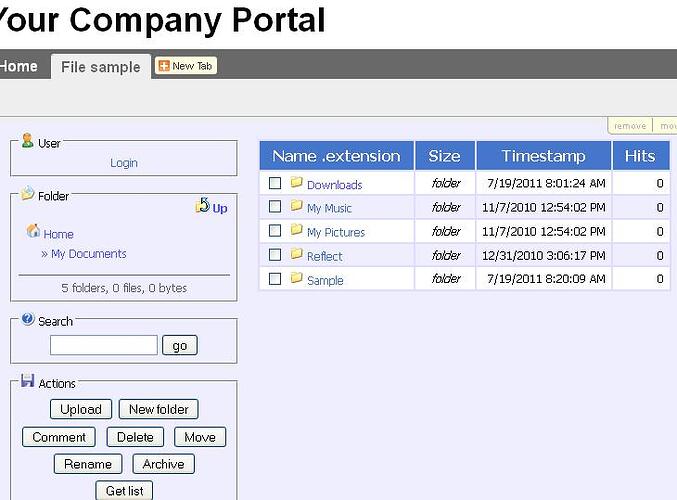Click the Rename button
Screen dimensions: 677x500
click(88, 464)
